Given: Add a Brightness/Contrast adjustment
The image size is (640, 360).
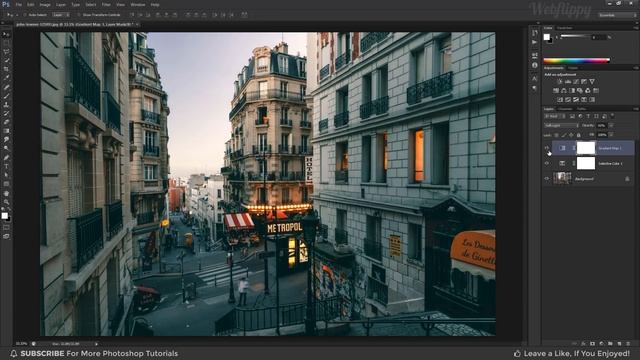Looking at the screenshot, I should [560, 82].
